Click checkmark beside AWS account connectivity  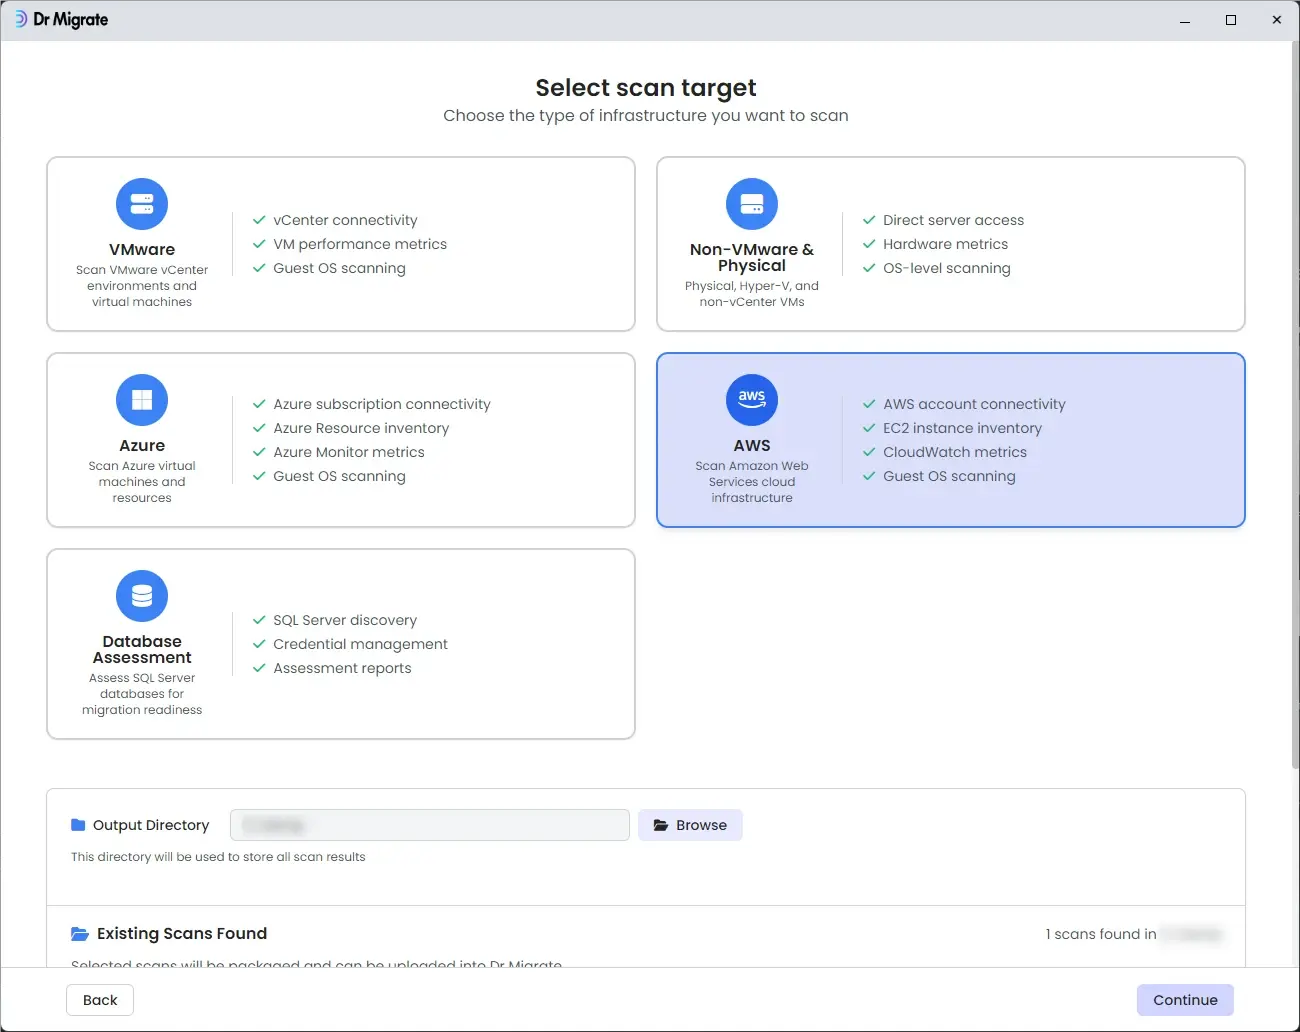coord(869,404)
